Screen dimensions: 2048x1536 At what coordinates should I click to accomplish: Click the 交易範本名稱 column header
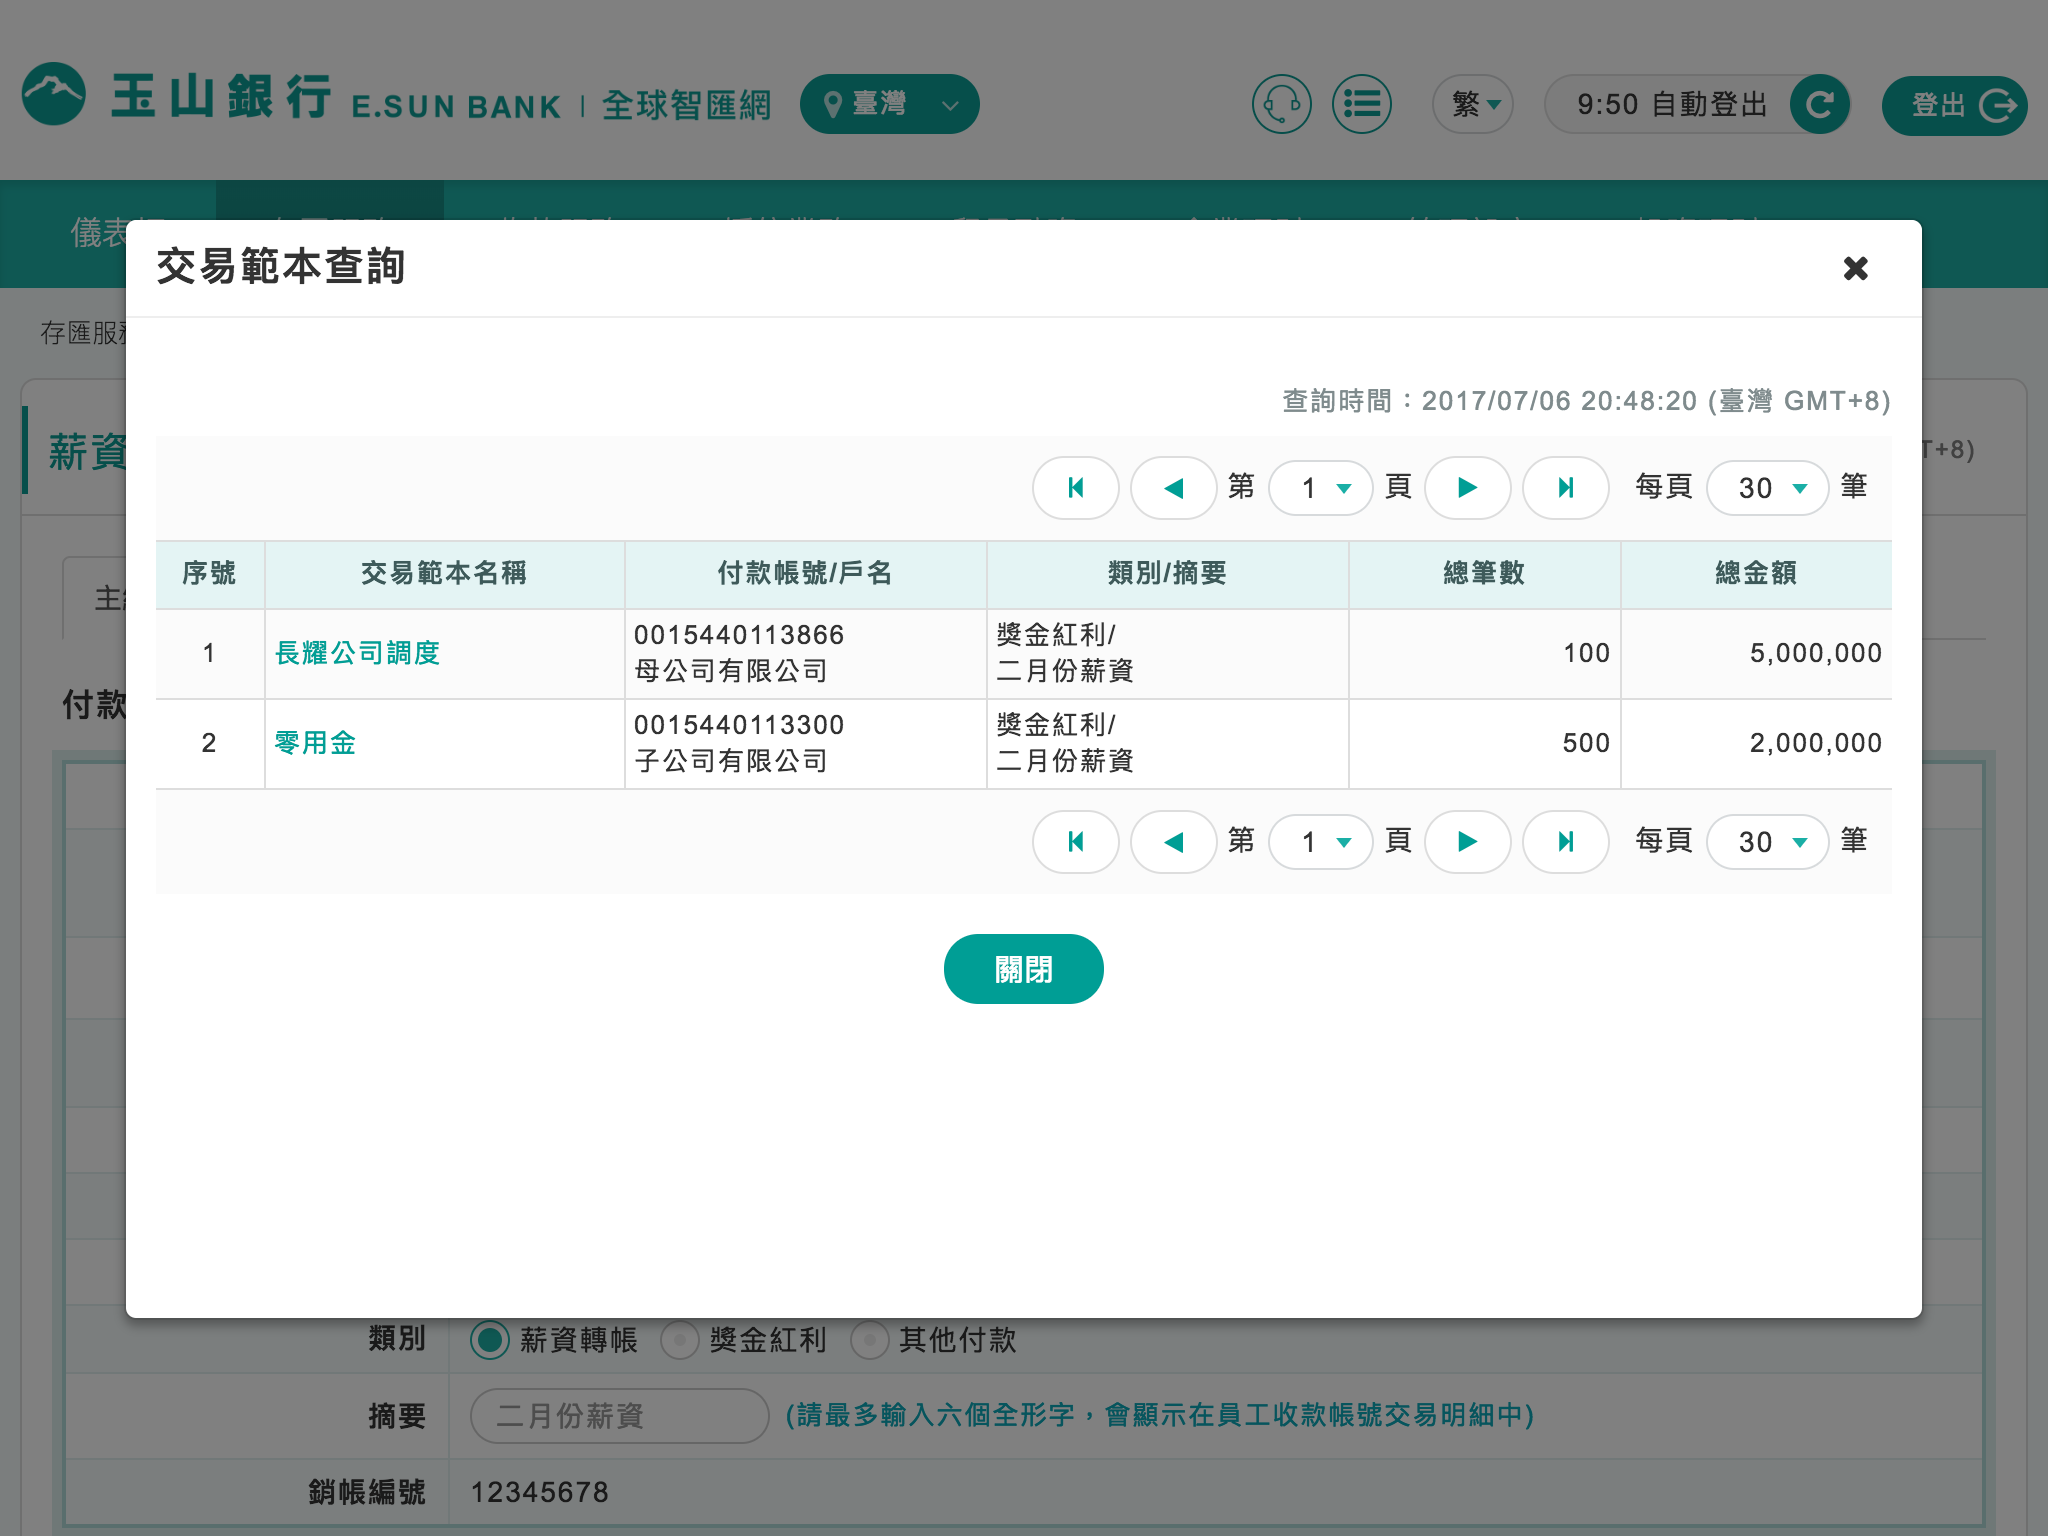click(x=444, y=574)
